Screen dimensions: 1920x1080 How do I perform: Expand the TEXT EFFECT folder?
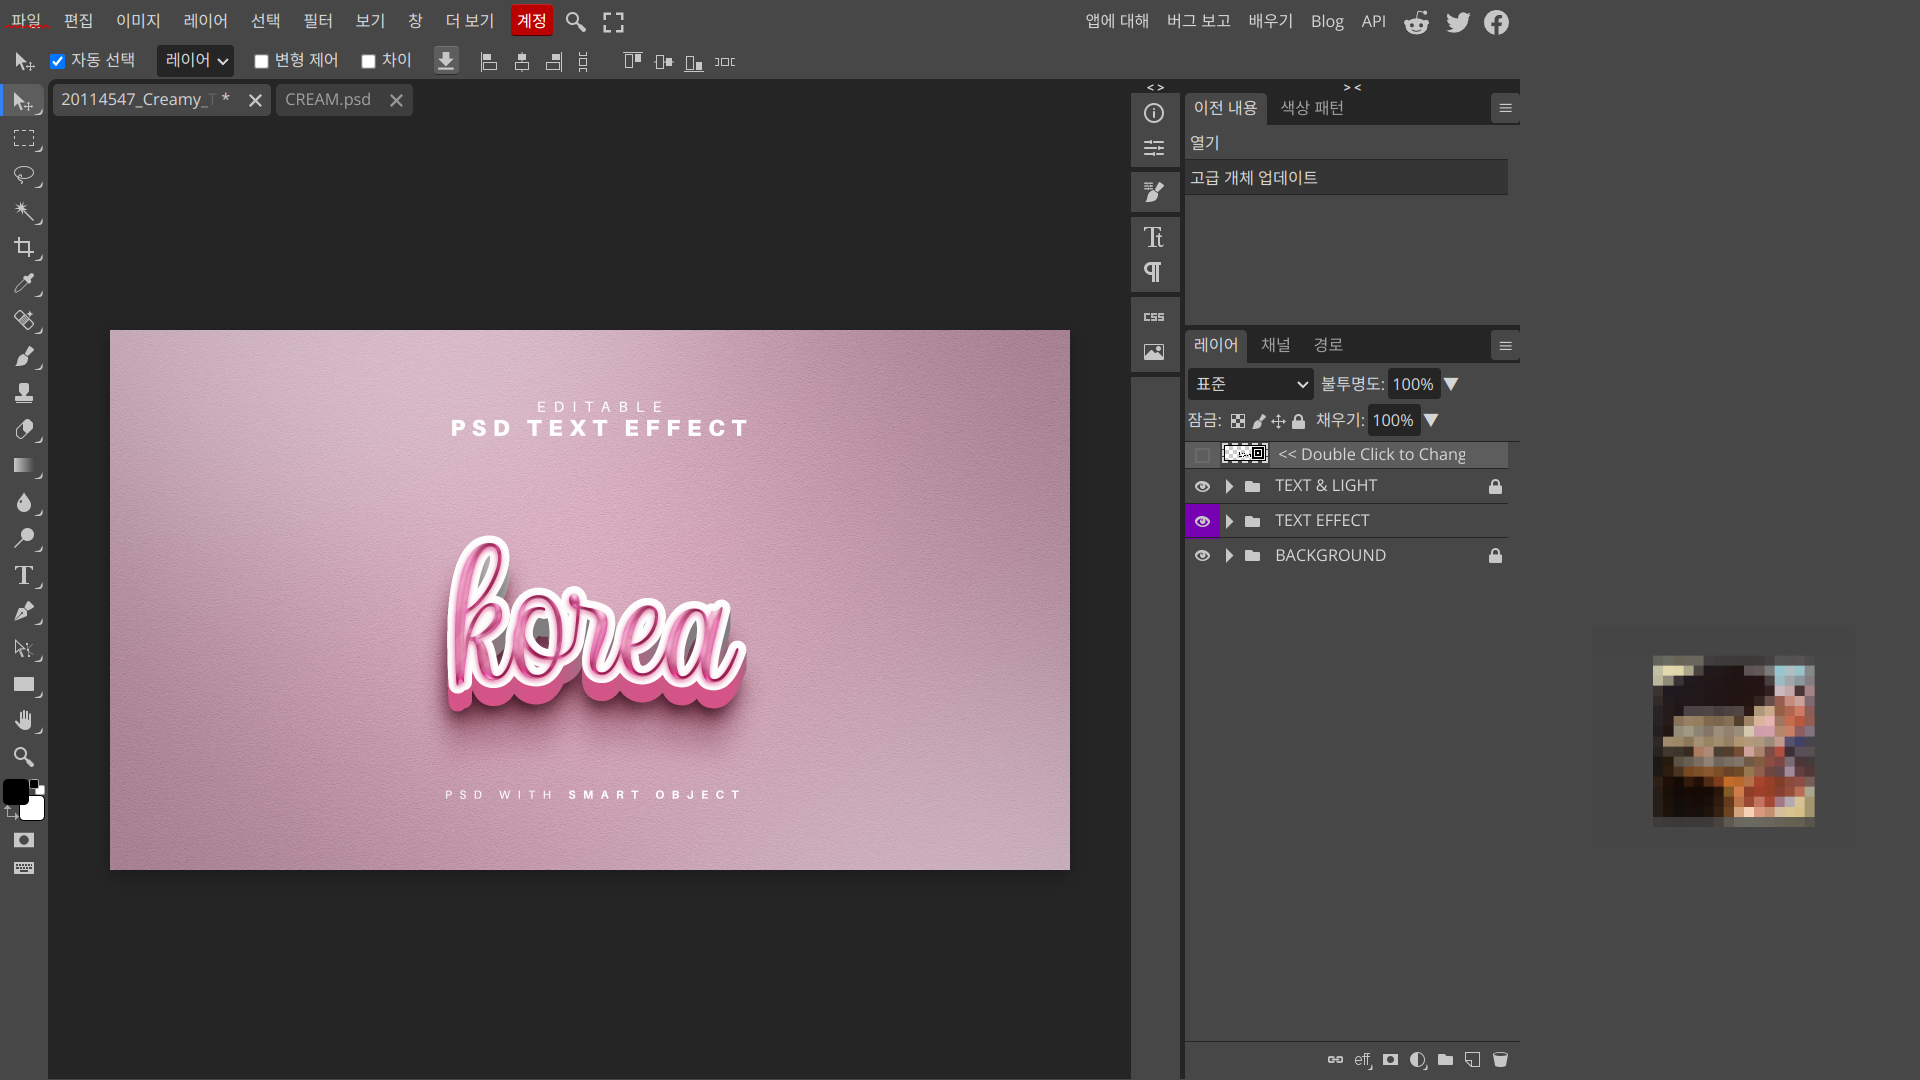tap(1229, 521)
